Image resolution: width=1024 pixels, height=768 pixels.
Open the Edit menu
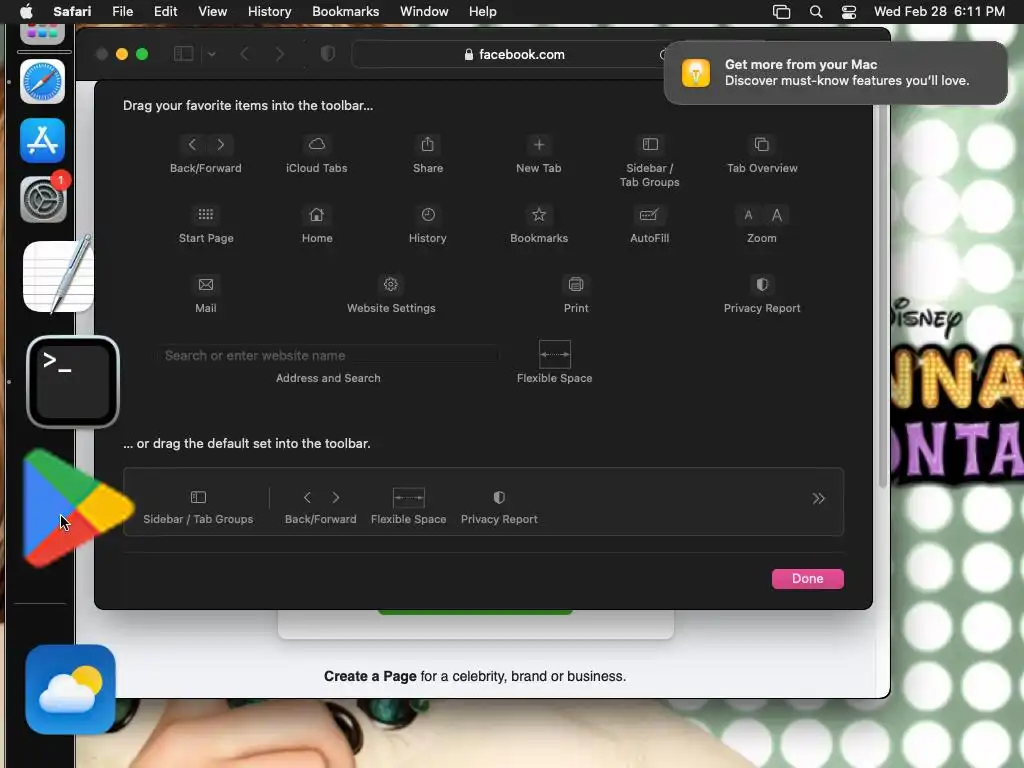coord(165,11)
